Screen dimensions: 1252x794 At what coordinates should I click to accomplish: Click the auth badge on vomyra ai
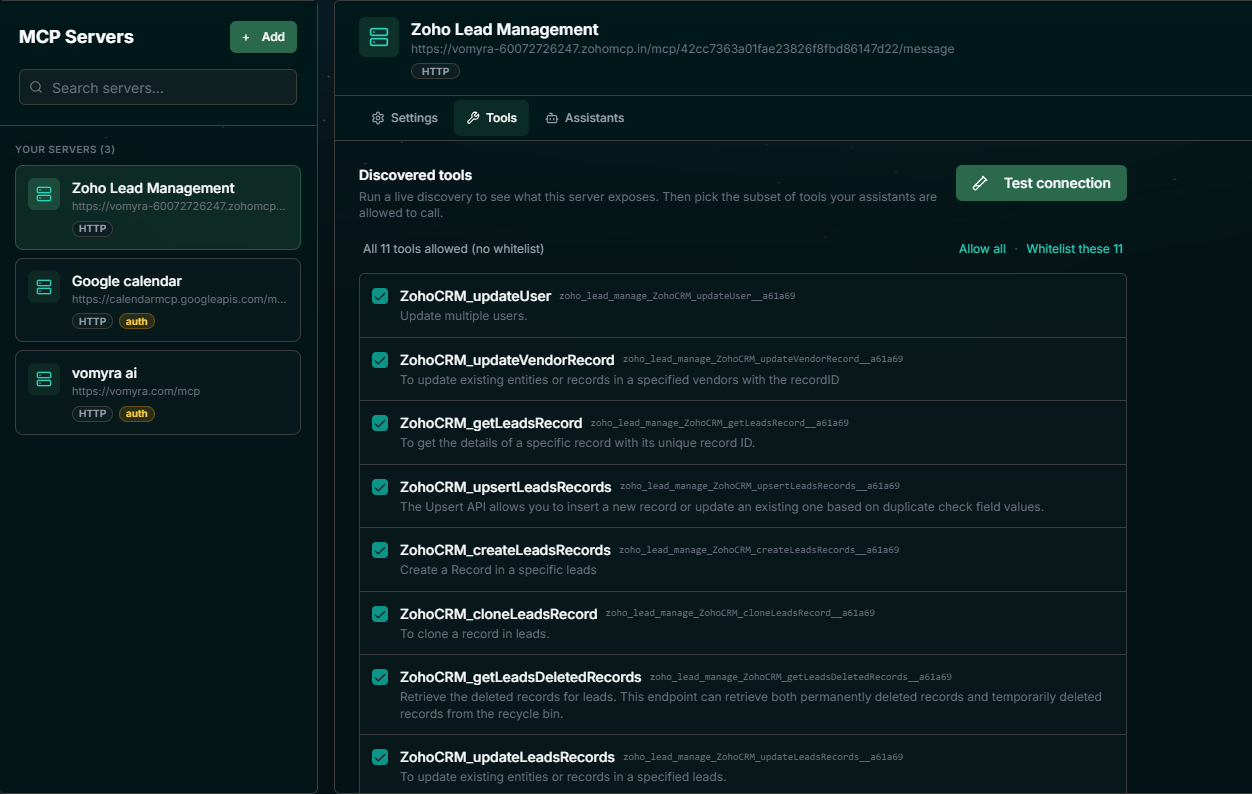137,414
